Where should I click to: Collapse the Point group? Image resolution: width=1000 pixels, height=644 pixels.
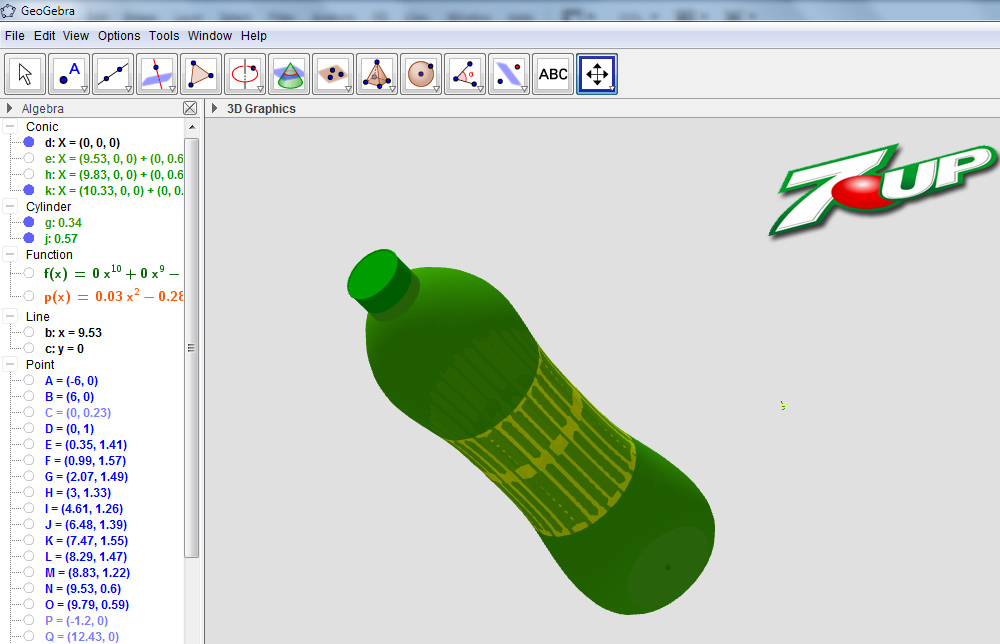tap(10, 364)
